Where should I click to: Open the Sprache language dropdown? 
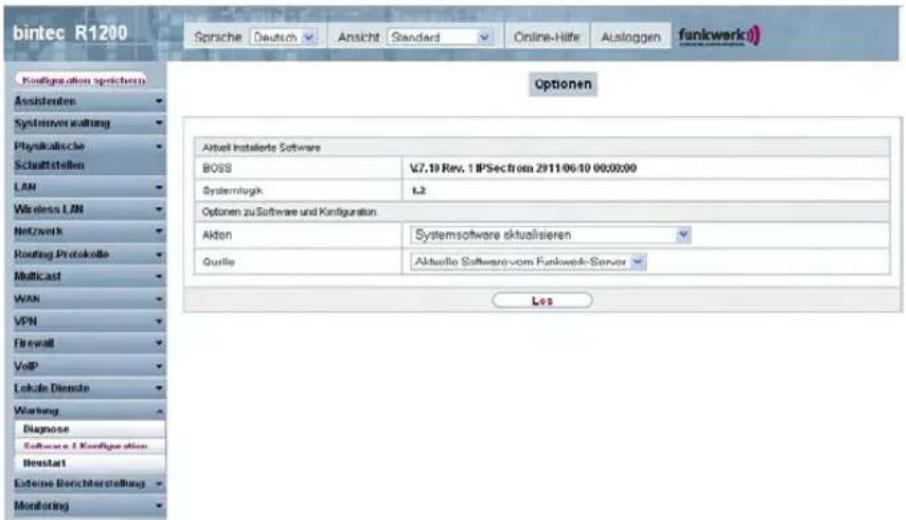tap(283, 37)
